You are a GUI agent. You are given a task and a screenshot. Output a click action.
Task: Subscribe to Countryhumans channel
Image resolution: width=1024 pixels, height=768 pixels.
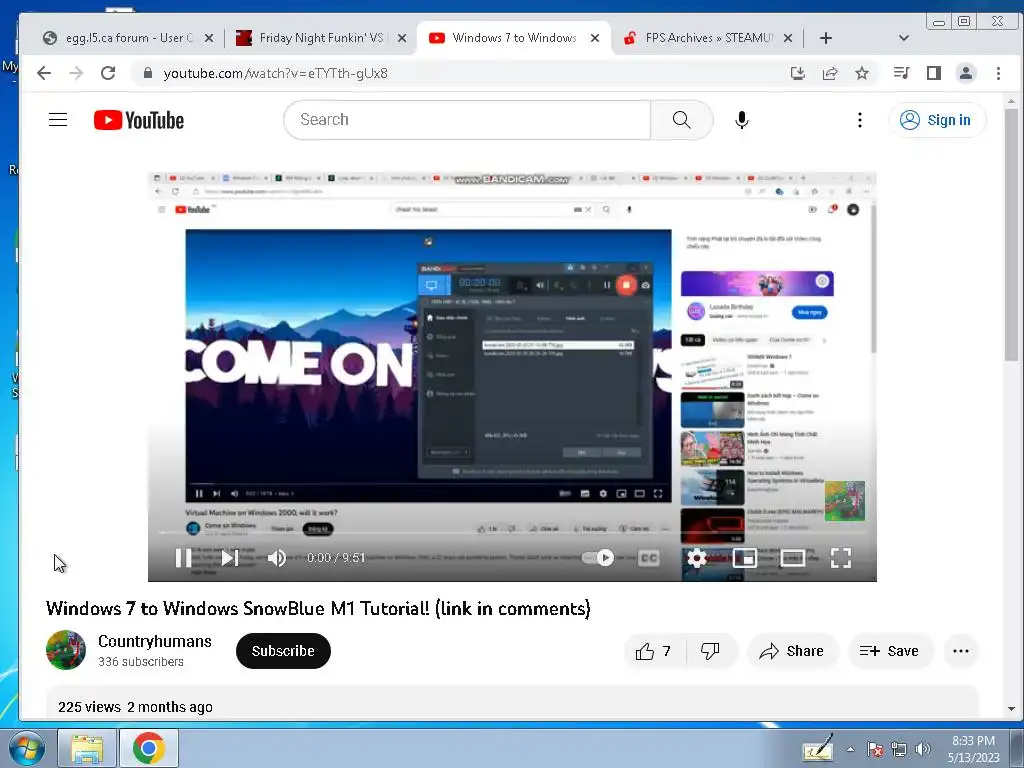pyautogui.click(x=283, y=651)
